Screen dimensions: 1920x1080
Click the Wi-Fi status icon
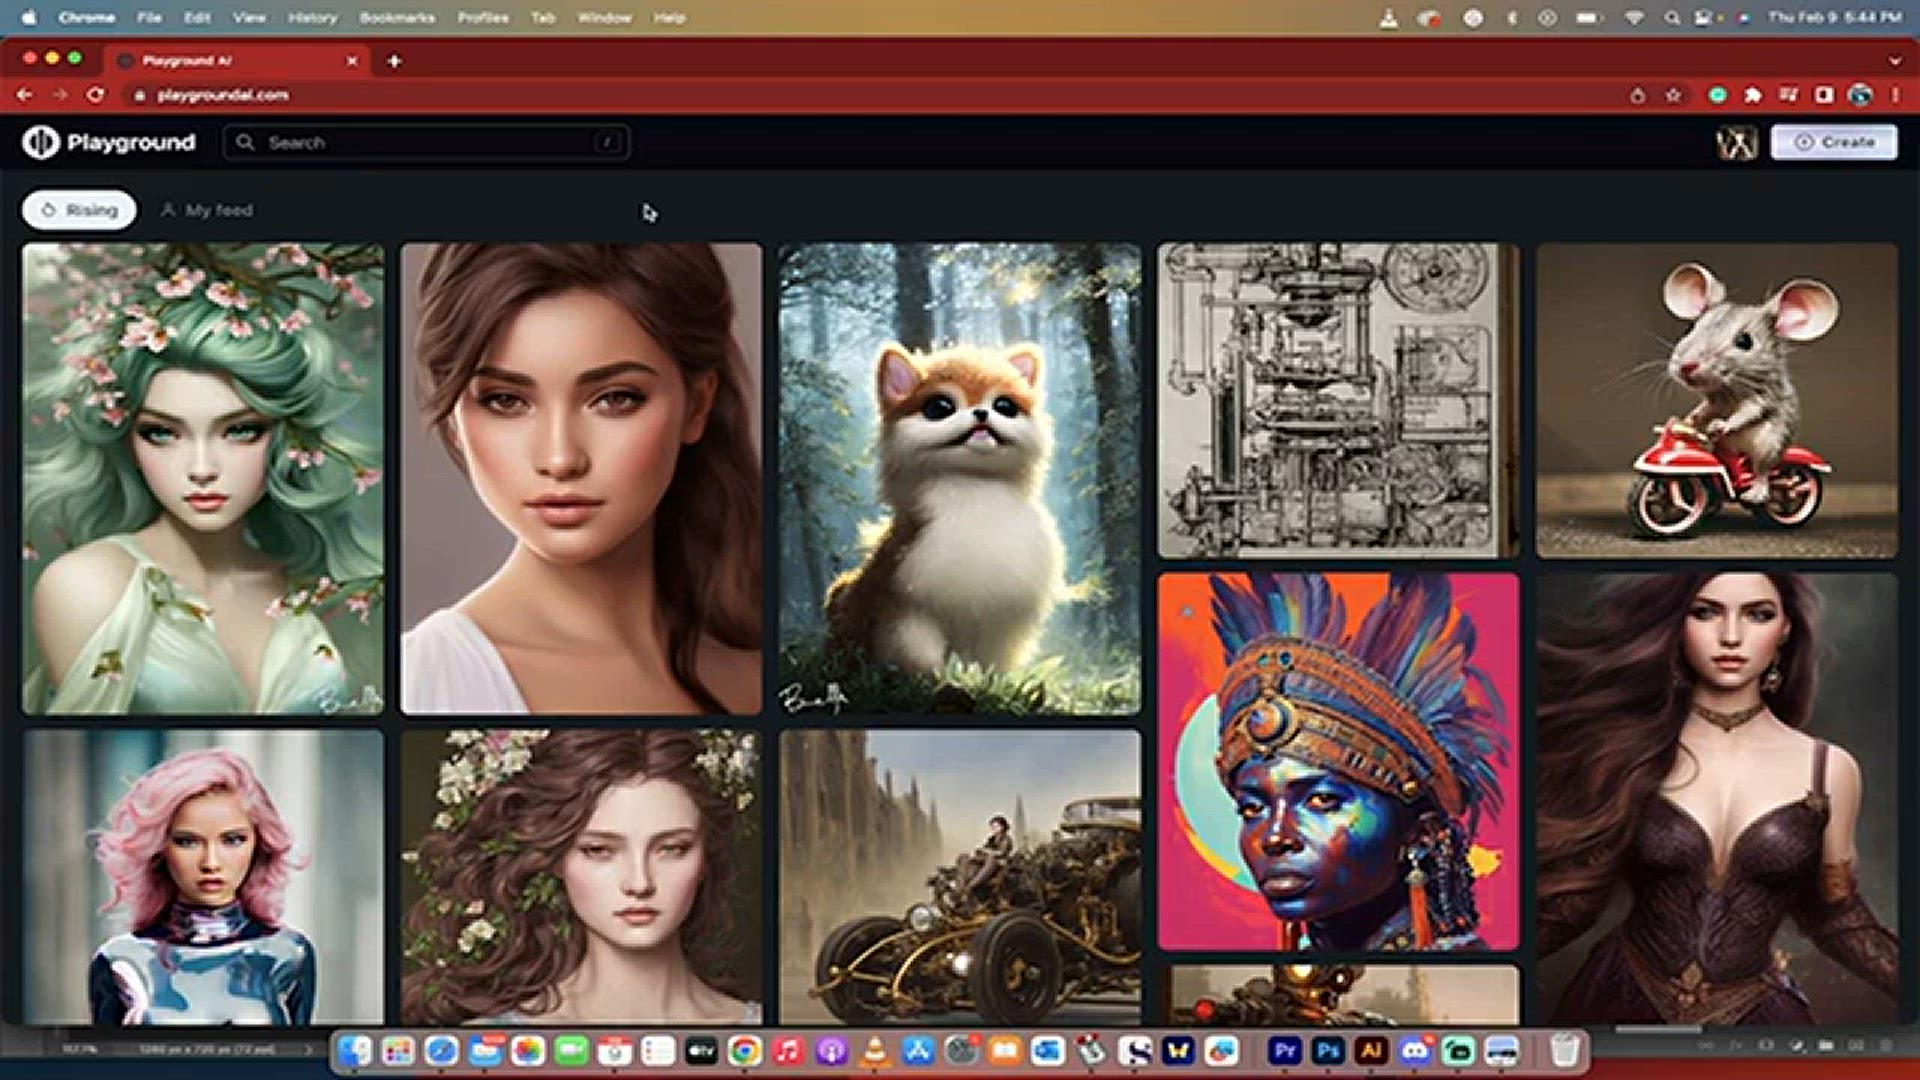tap(1634, 17)
